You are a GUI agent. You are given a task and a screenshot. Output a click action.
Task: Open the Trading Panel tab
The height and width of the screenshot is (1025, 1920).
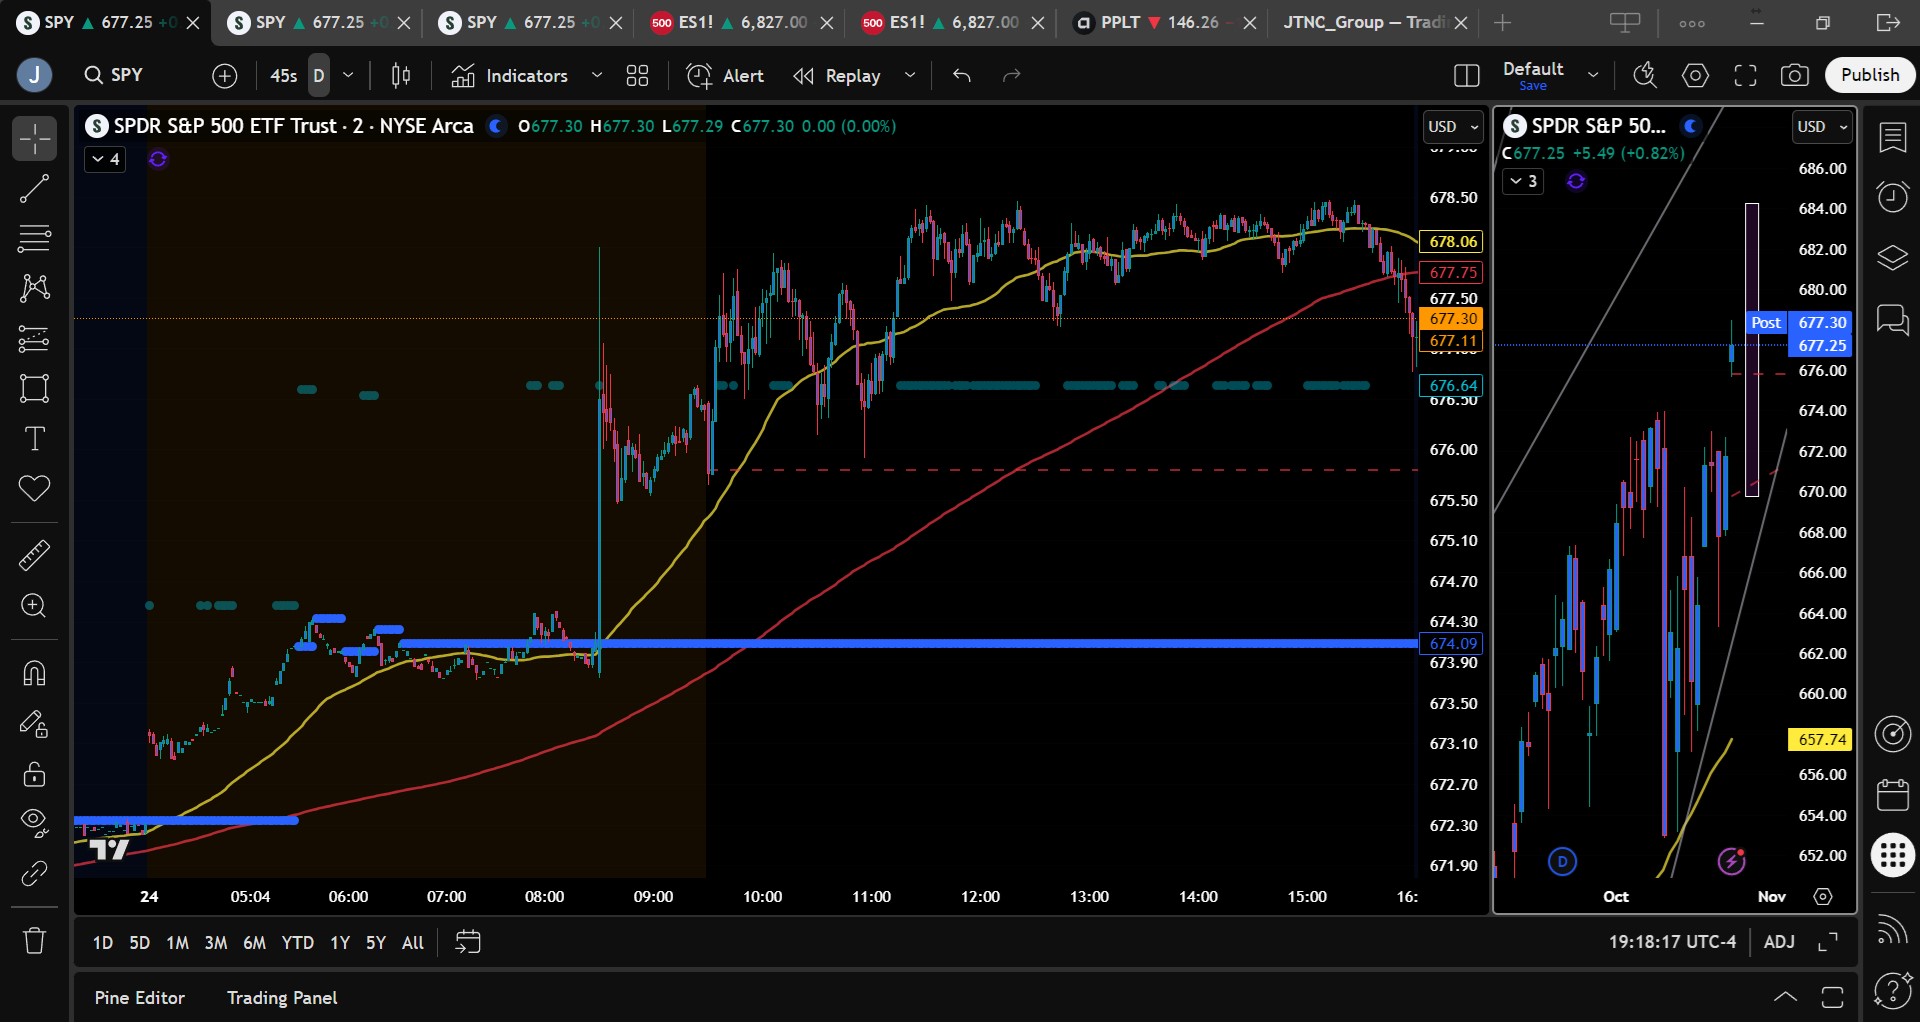(x=282, y=998)
